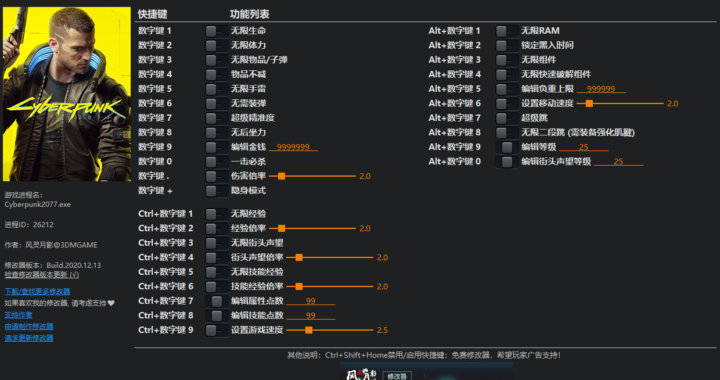720x380 pixels.
Task: Toggle 无限快速破解组件 switch
Action: 507,74
